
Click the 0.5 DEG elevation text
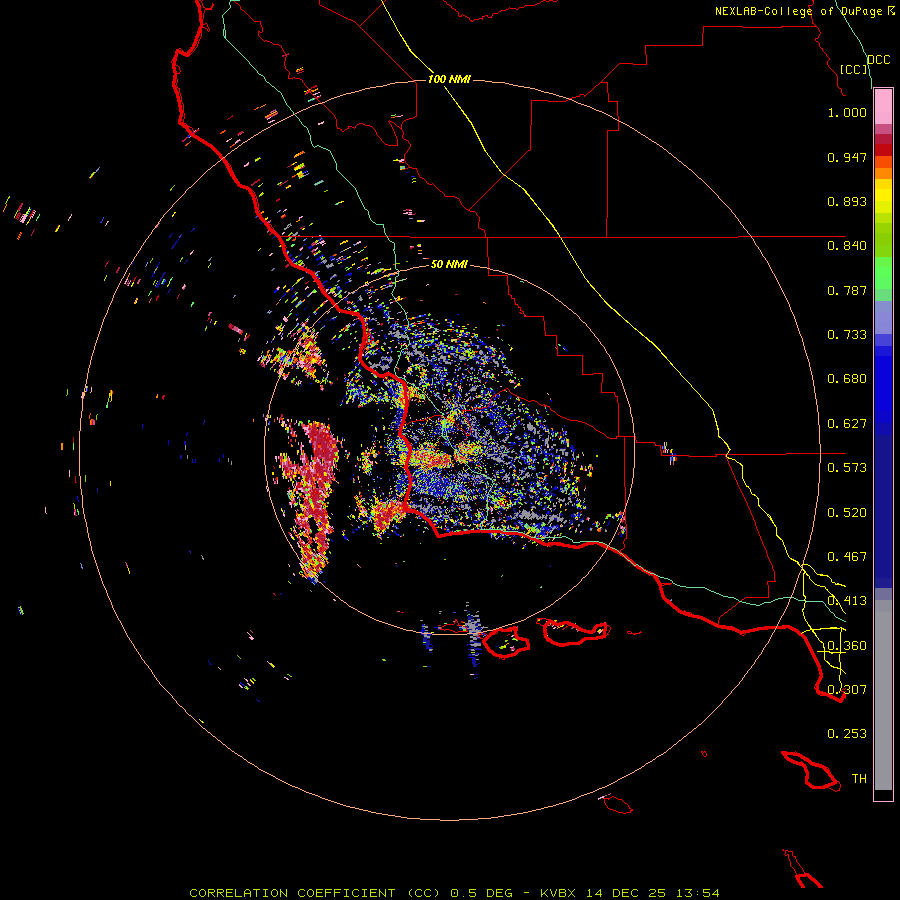coord(481,893)
